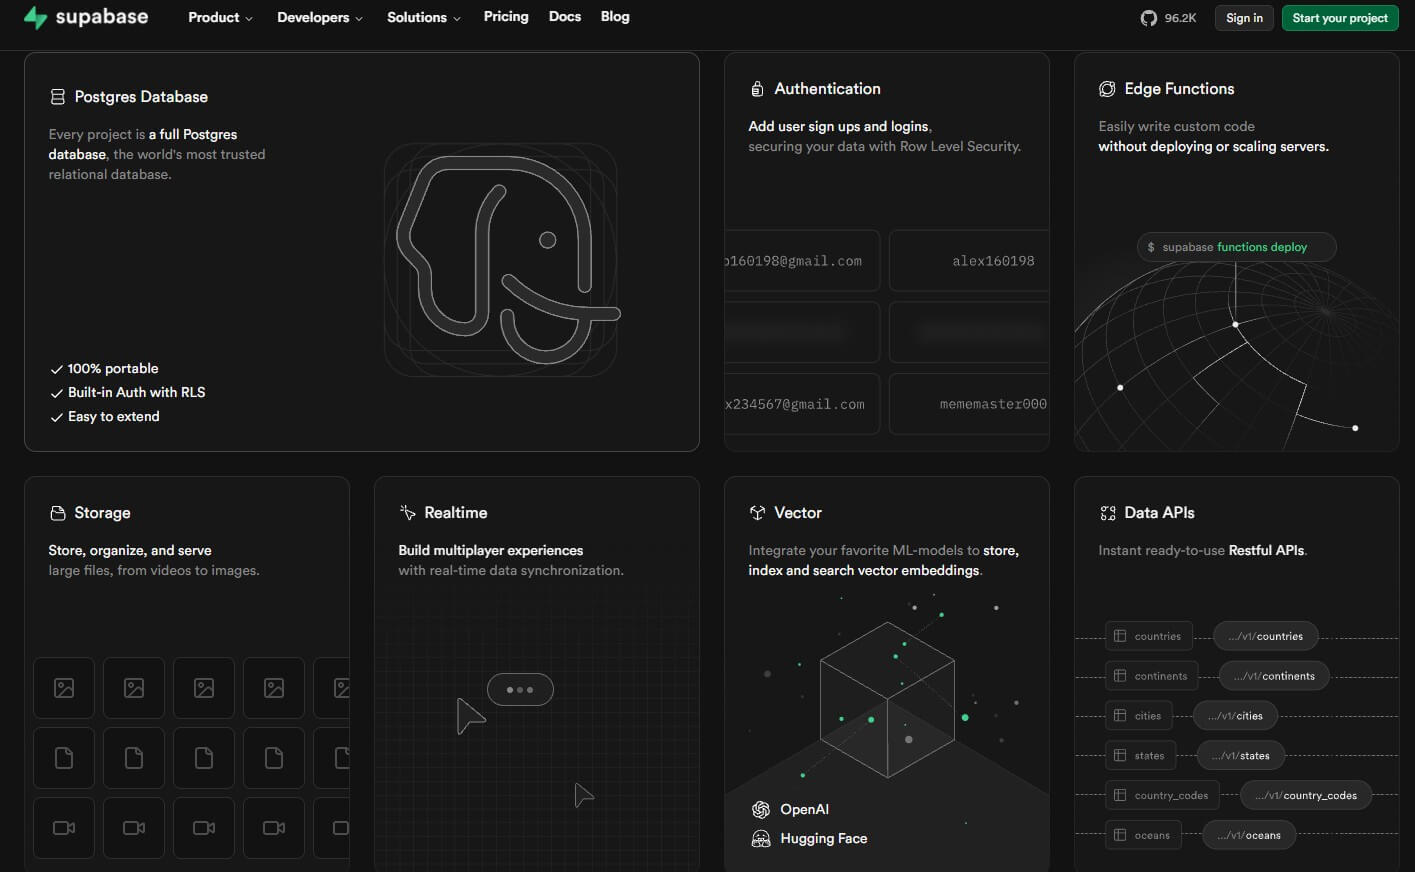Click the Postgres Database icon
This screenshot has width=1415, height=872.
point(57,97)
